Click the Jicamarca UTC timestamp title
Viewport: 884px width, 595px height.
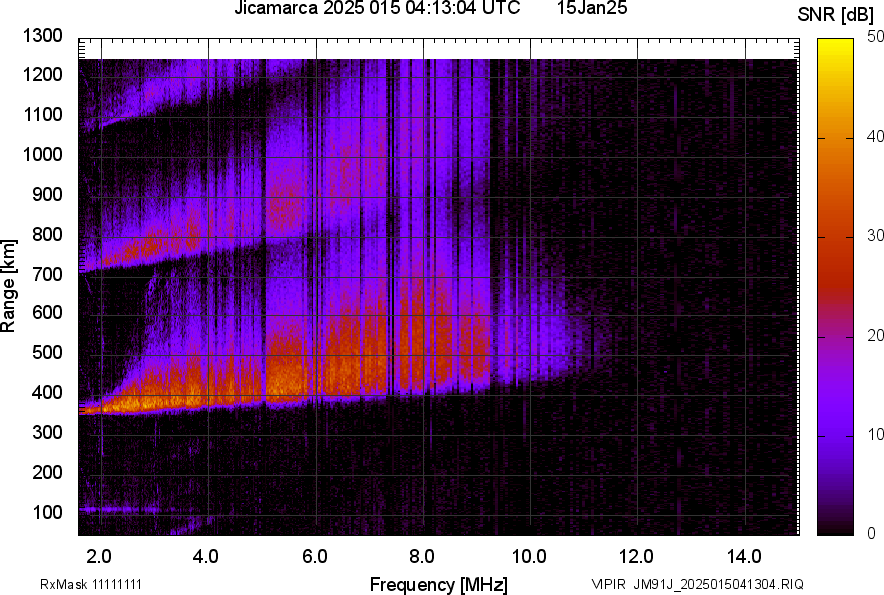pos(376,9)
